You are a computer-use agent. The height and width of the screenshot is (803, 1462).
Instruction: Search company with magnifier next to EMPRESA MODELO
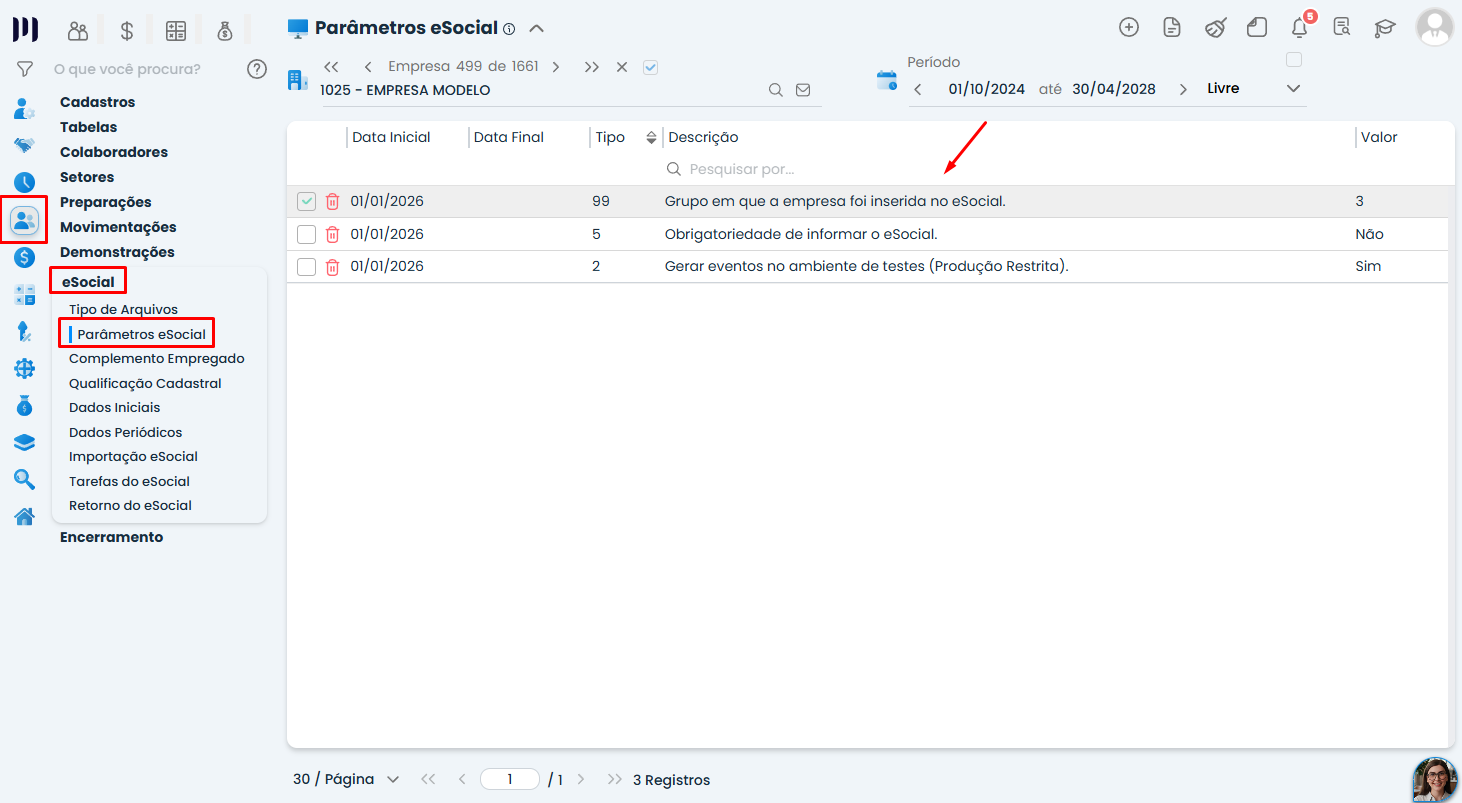(x=775, y=90)
